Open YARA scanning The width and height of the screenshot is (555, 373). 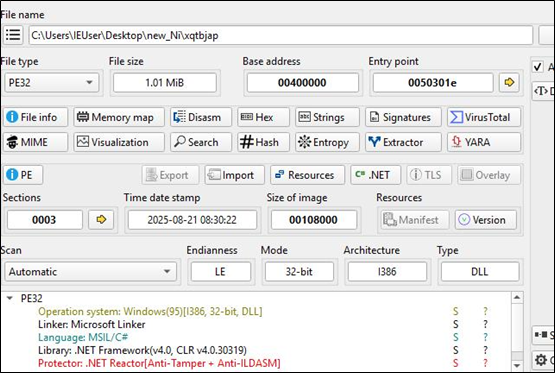coord(484,142)
